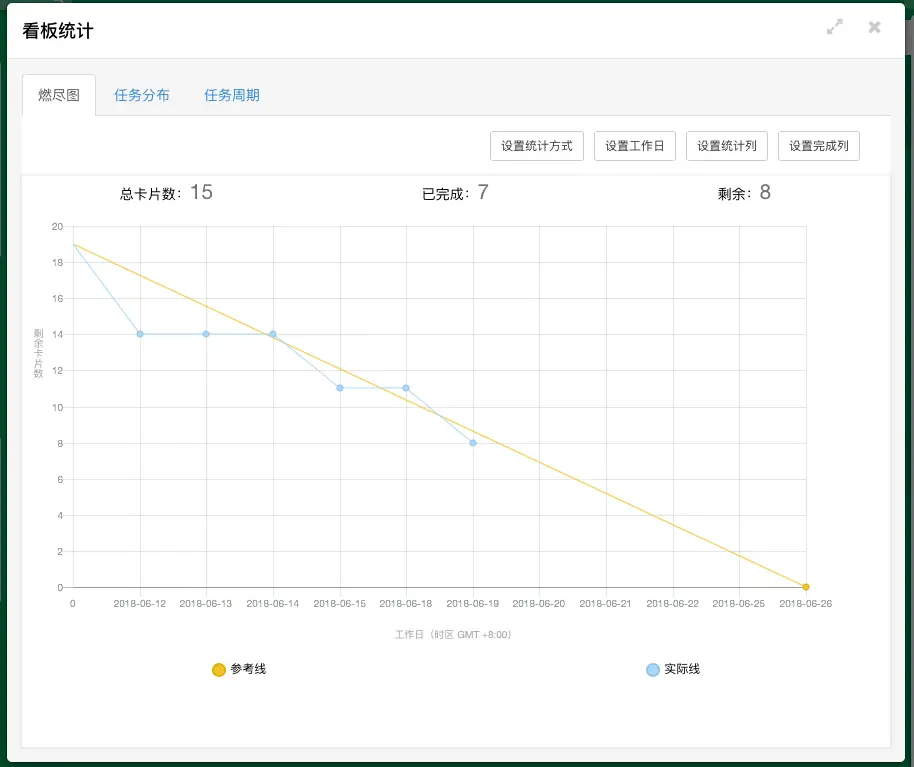Click the 总卡片数 value 15
This screenshot has height=767, width=914.
[x=201, y=192]
